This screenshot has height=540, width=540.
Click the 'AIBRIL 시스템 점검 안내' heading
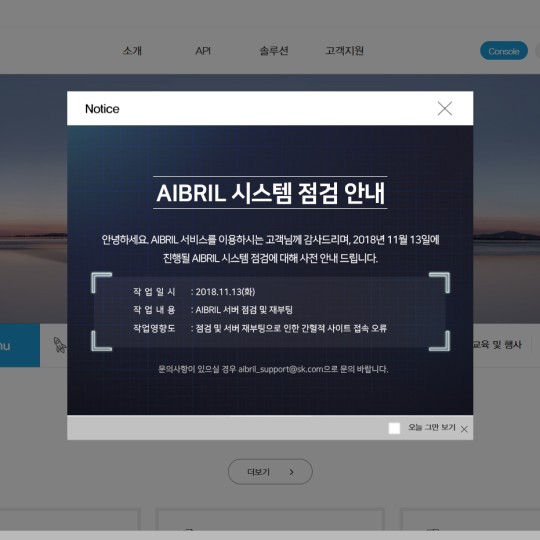[x=270, y=193]
